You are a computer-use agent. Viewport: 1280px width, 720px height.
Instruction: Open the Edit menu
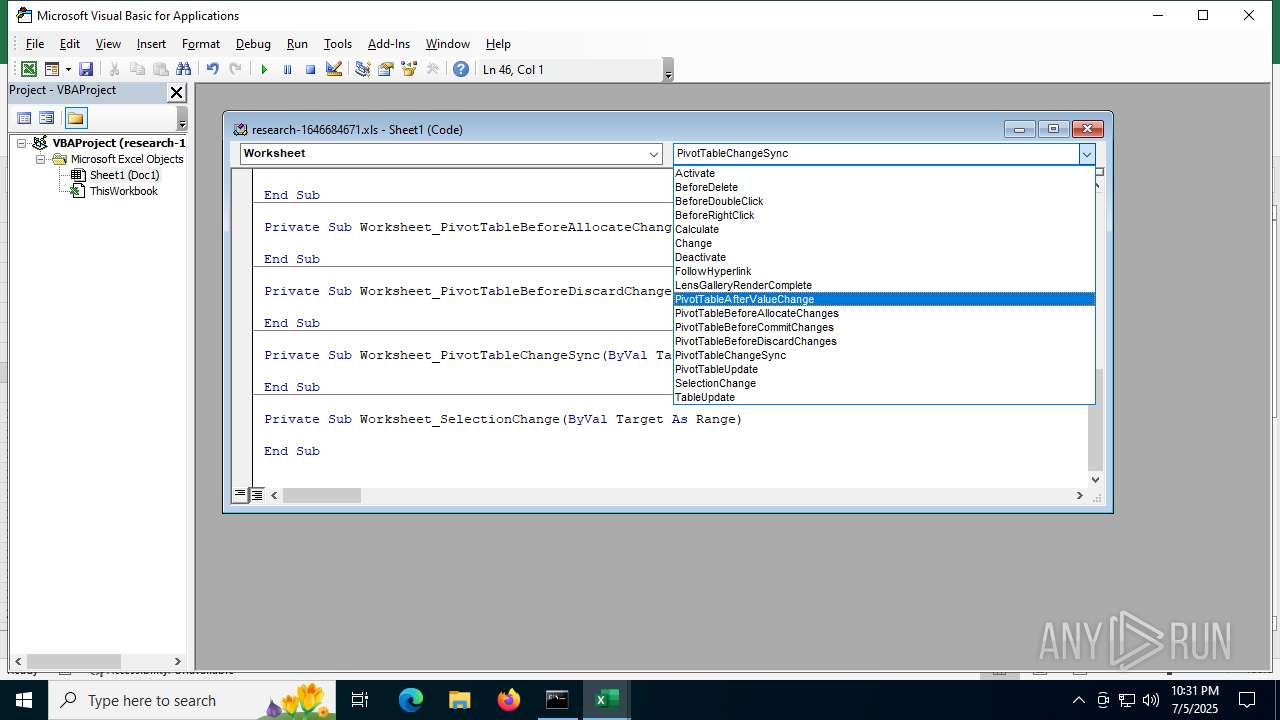coord(70,44)
